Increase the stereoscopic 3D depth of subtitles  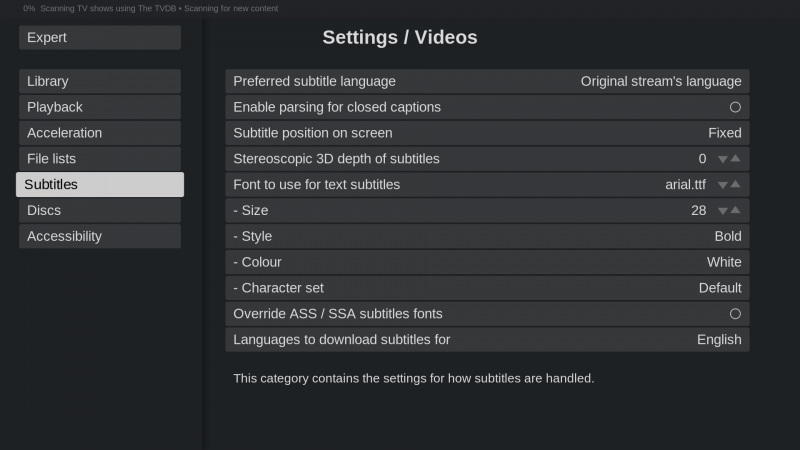[x=736, y=159]
